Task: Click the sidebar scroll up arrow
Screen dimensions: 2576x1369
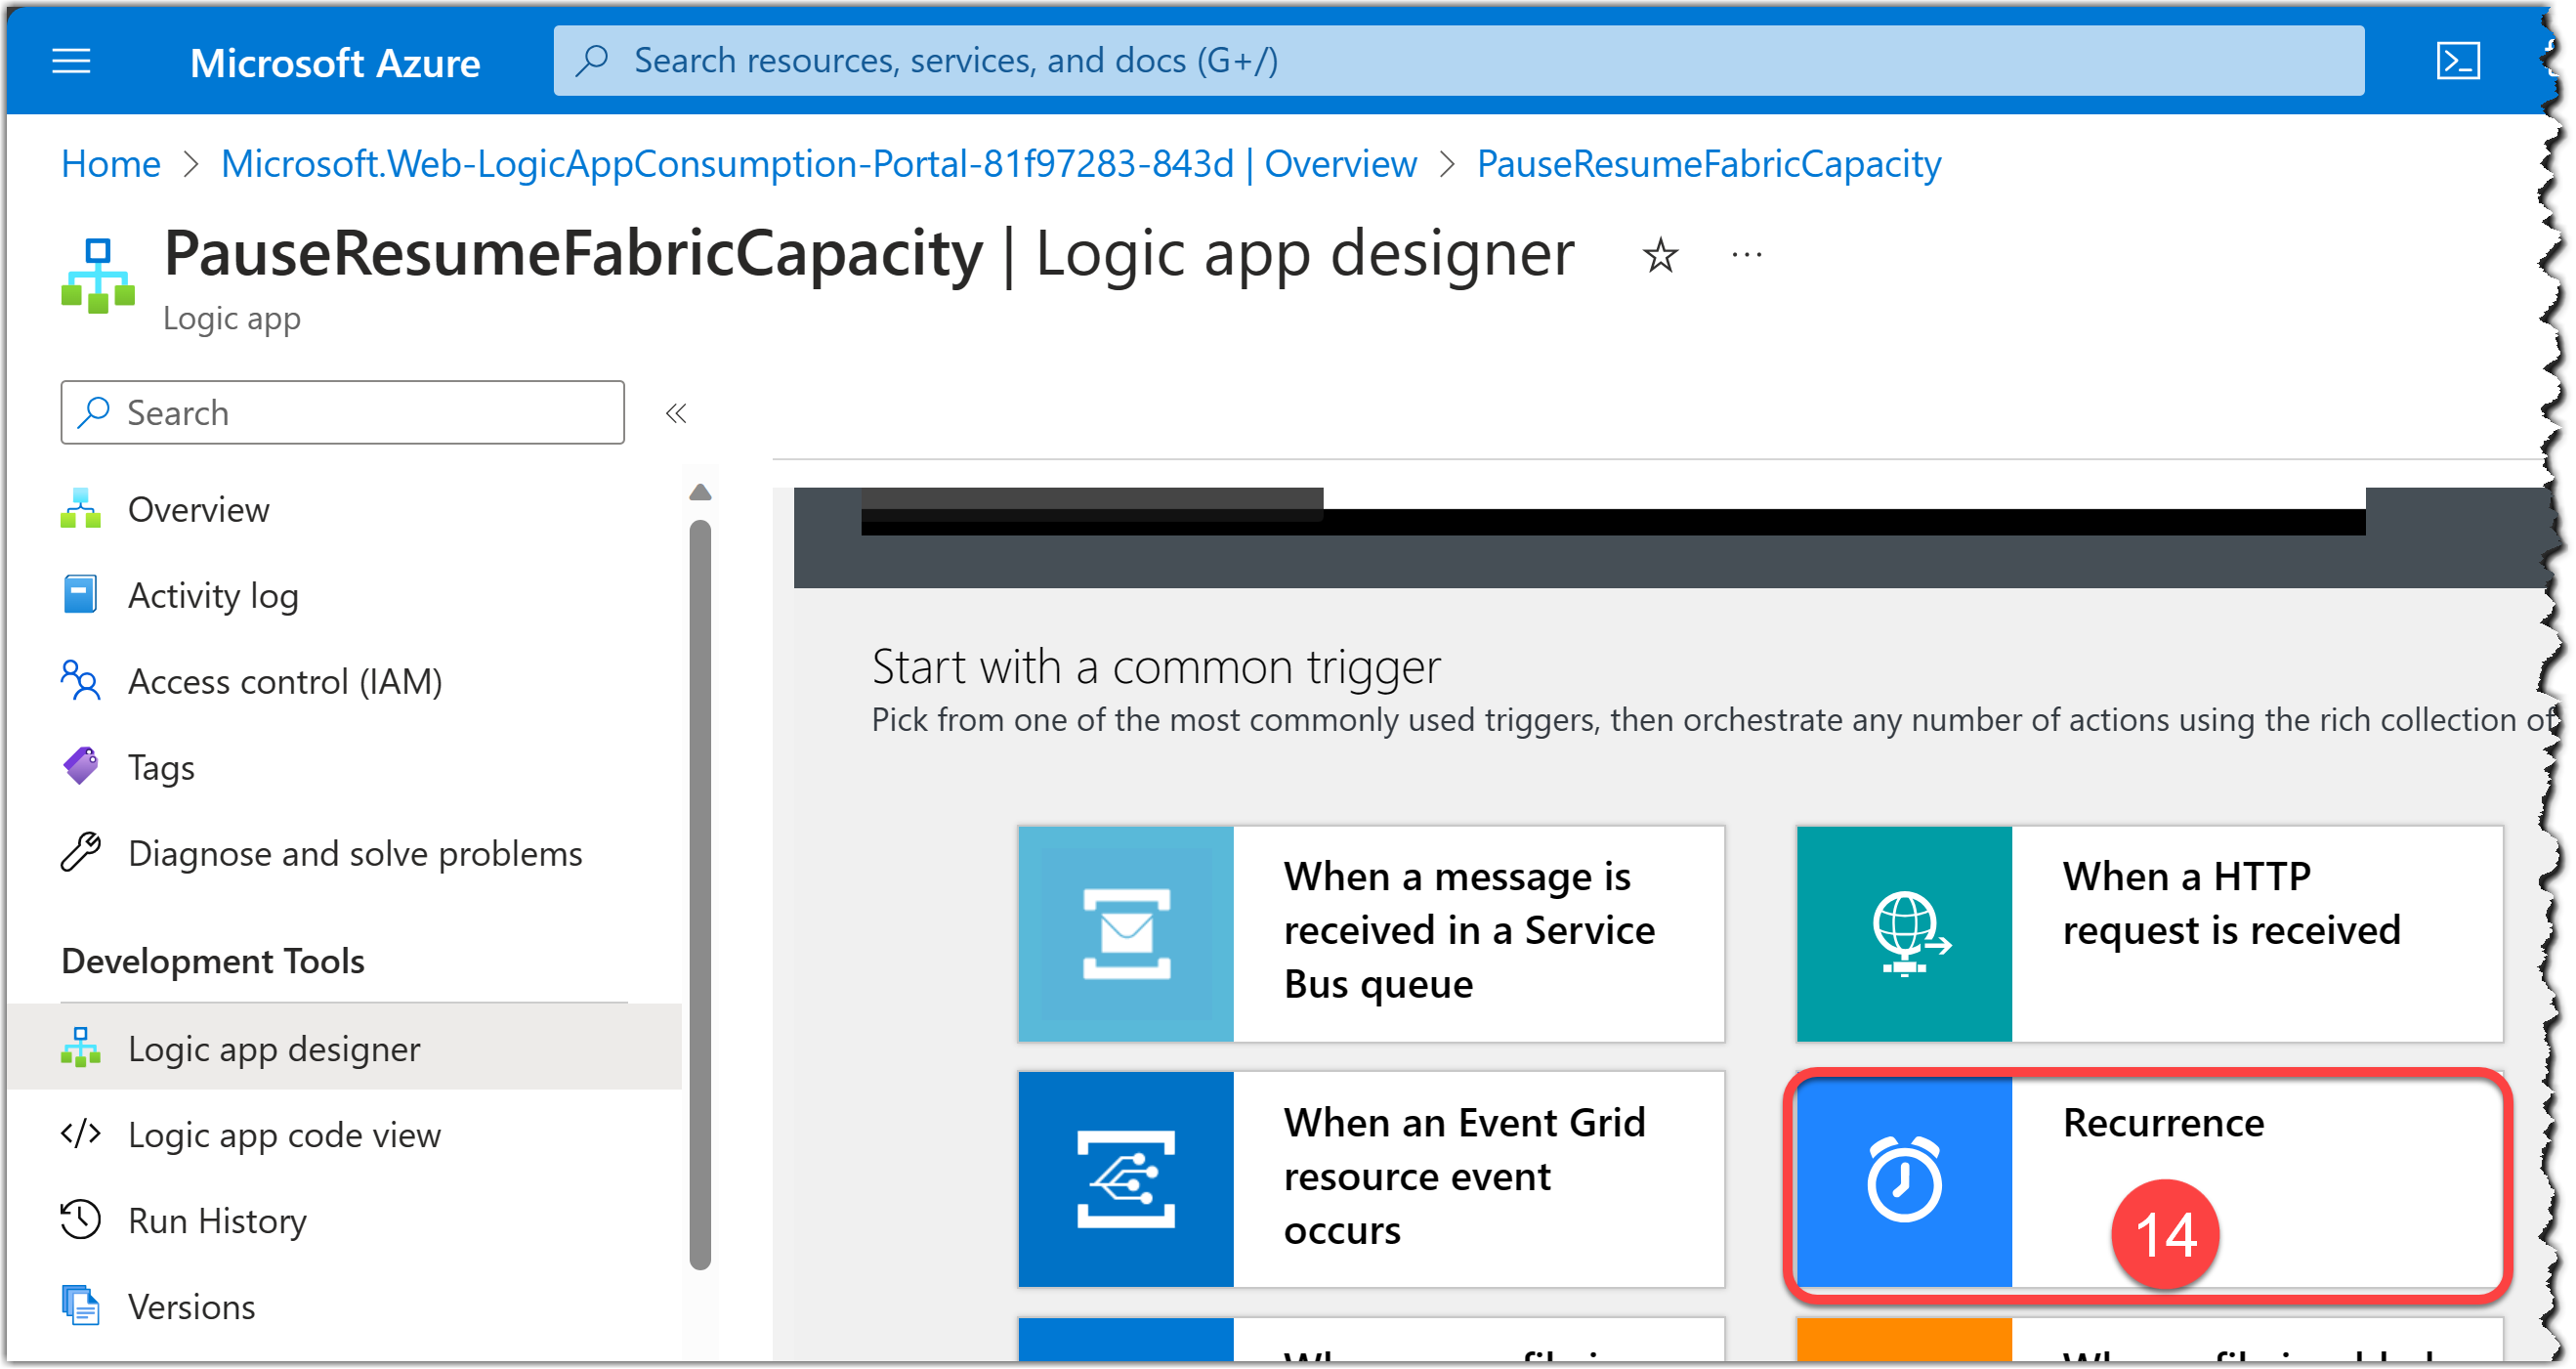Action: pyautogui.click(x=701, y=492)
